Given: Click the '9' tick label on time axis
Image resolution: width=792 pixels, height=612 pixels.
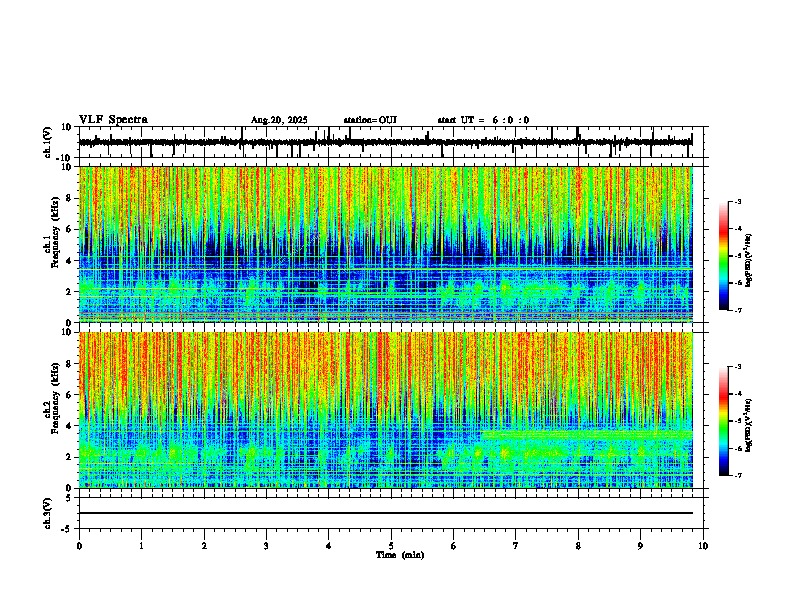Looking at the screenshot, I should [640, 546].
